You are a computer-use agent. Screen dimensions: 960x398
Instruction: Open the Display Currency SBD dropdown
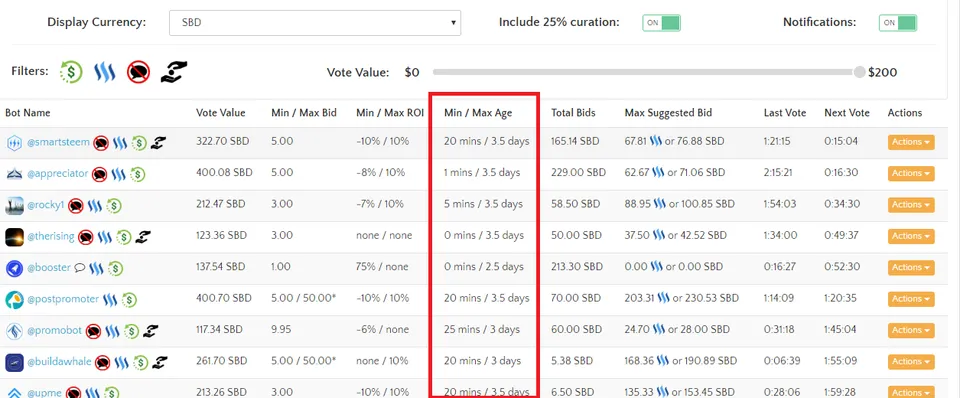(x=315, y=23)
